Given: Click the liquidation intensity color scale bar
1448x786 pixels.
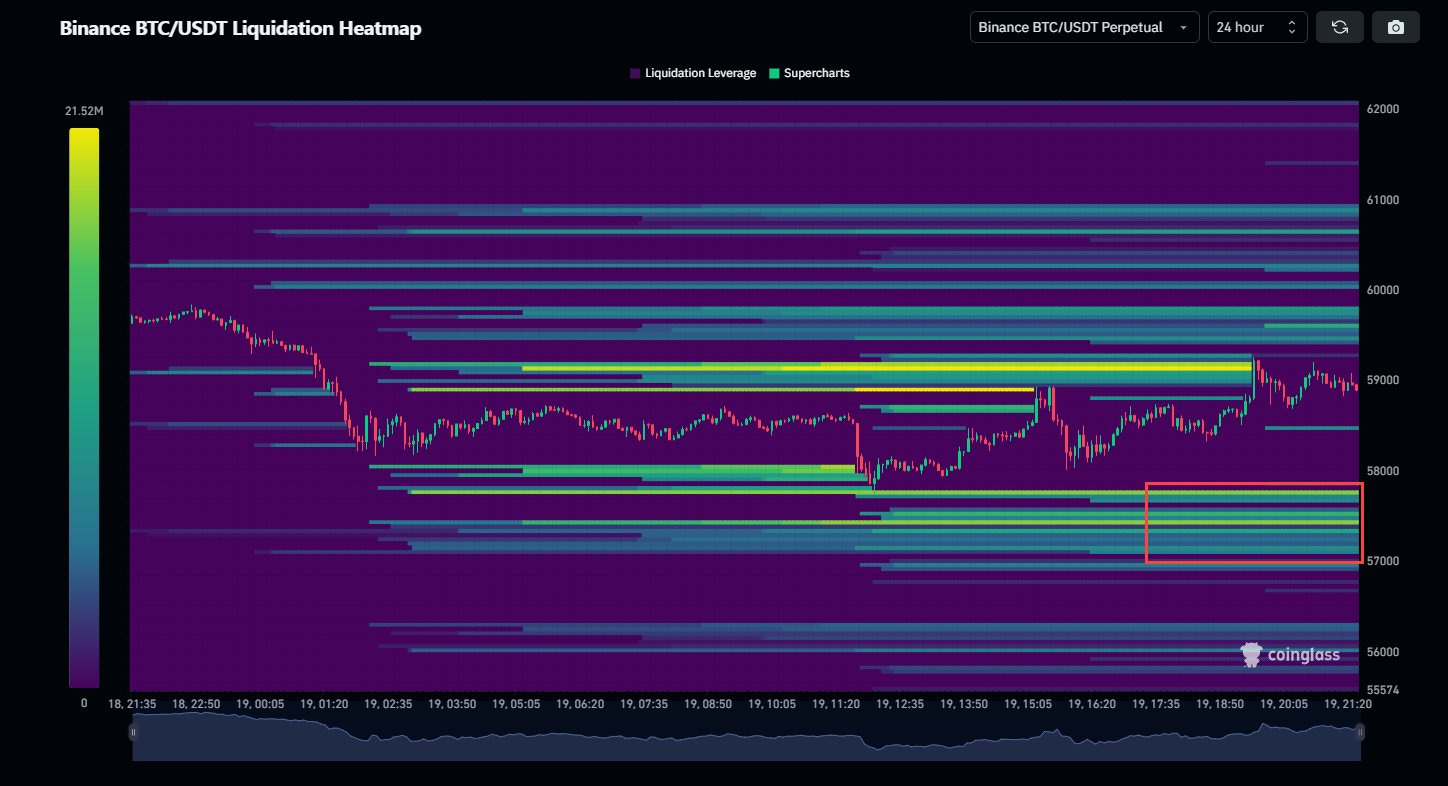Looking at the screenshot, I should [x=84, y=407].
